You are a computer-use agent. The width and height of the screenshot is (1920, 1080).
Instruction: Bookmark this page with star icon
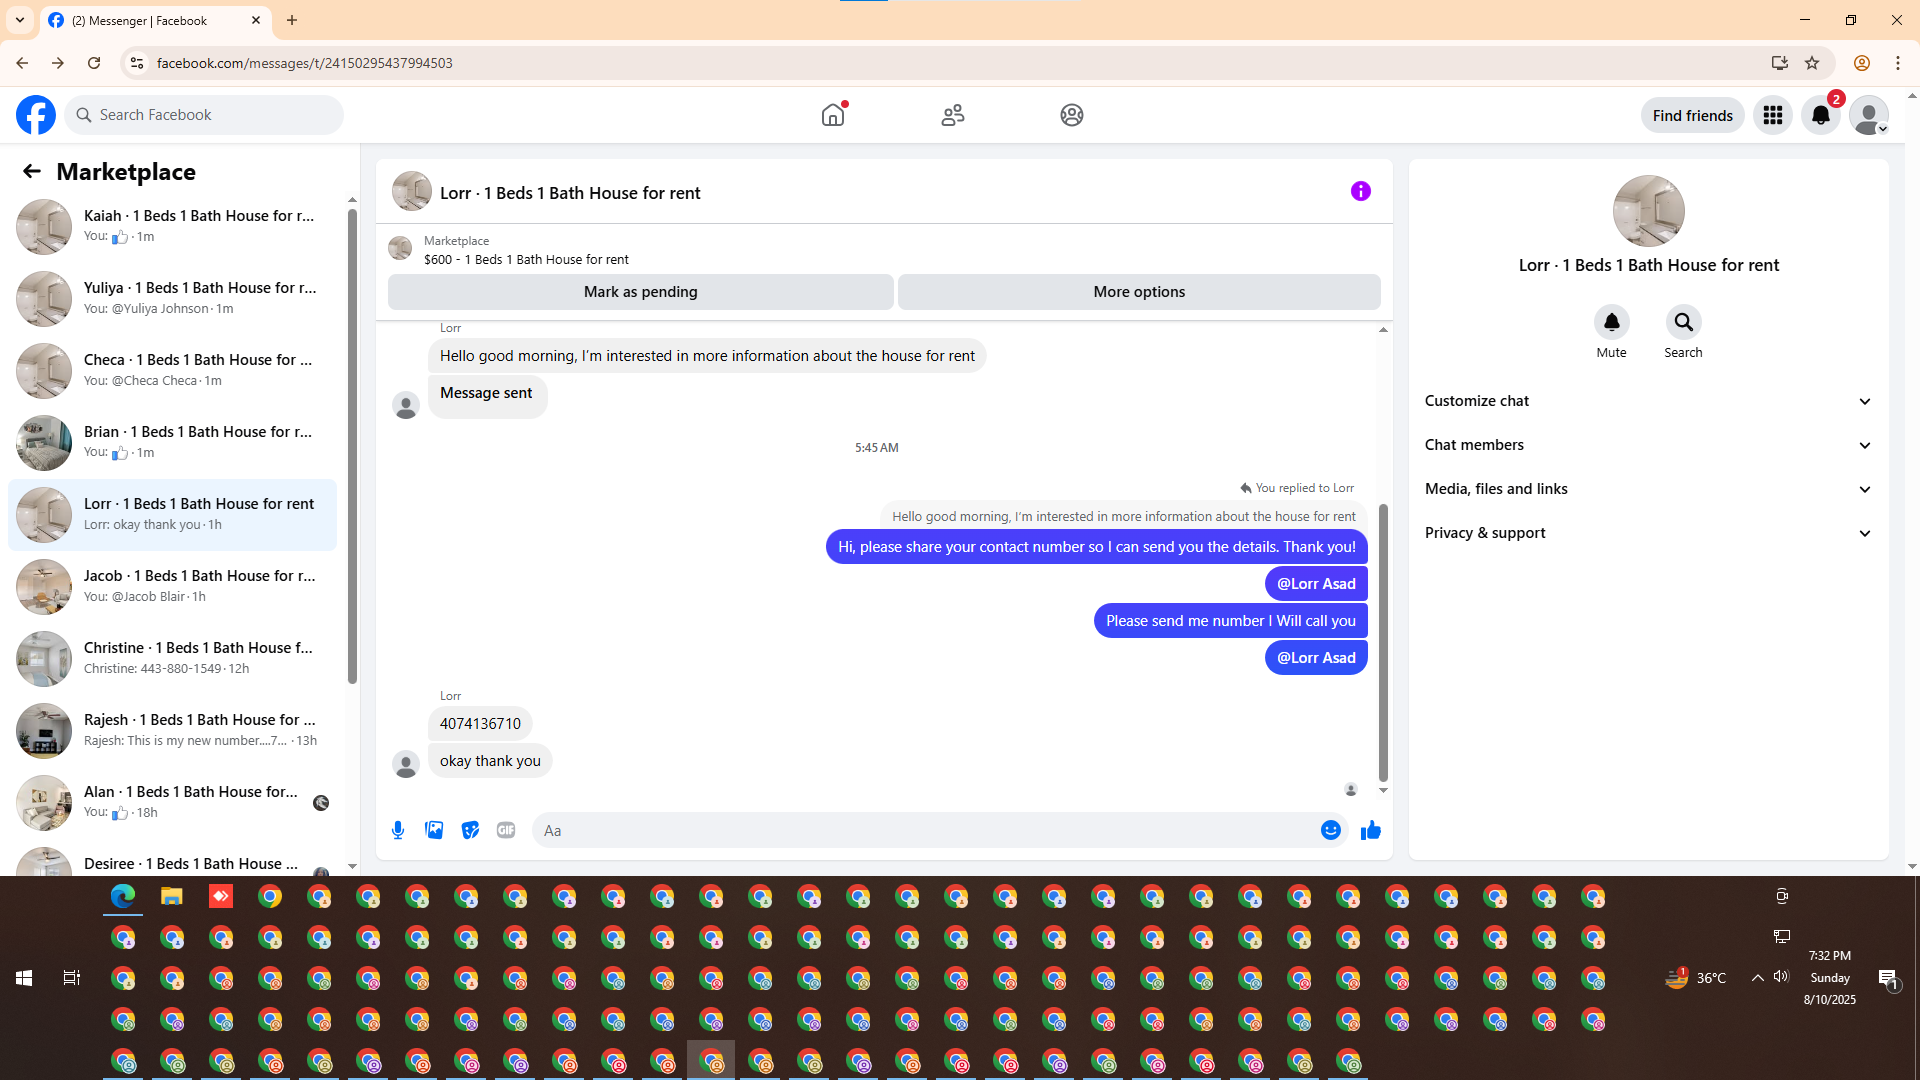[1812, 63]
